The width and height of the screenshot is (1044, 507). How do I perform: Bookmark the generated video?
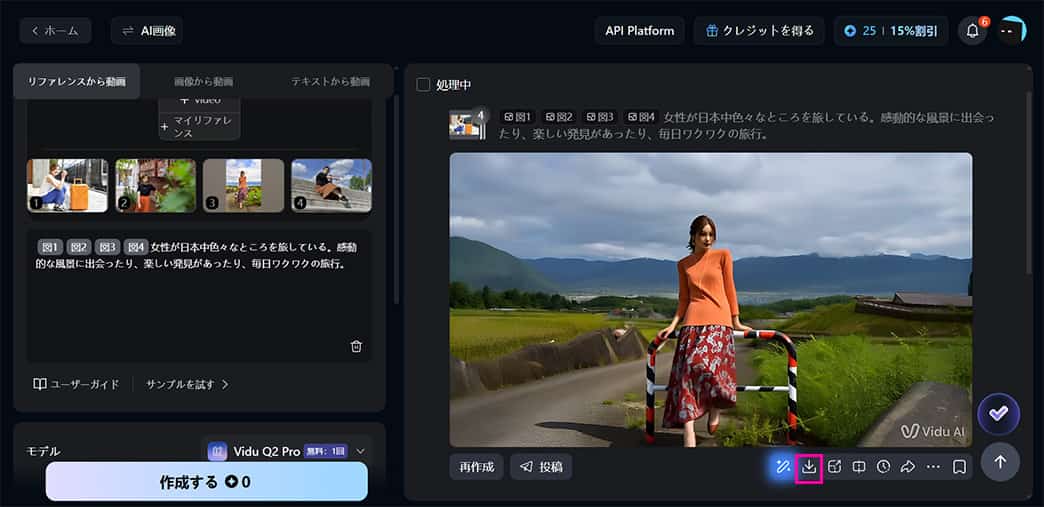click(959, 467)
